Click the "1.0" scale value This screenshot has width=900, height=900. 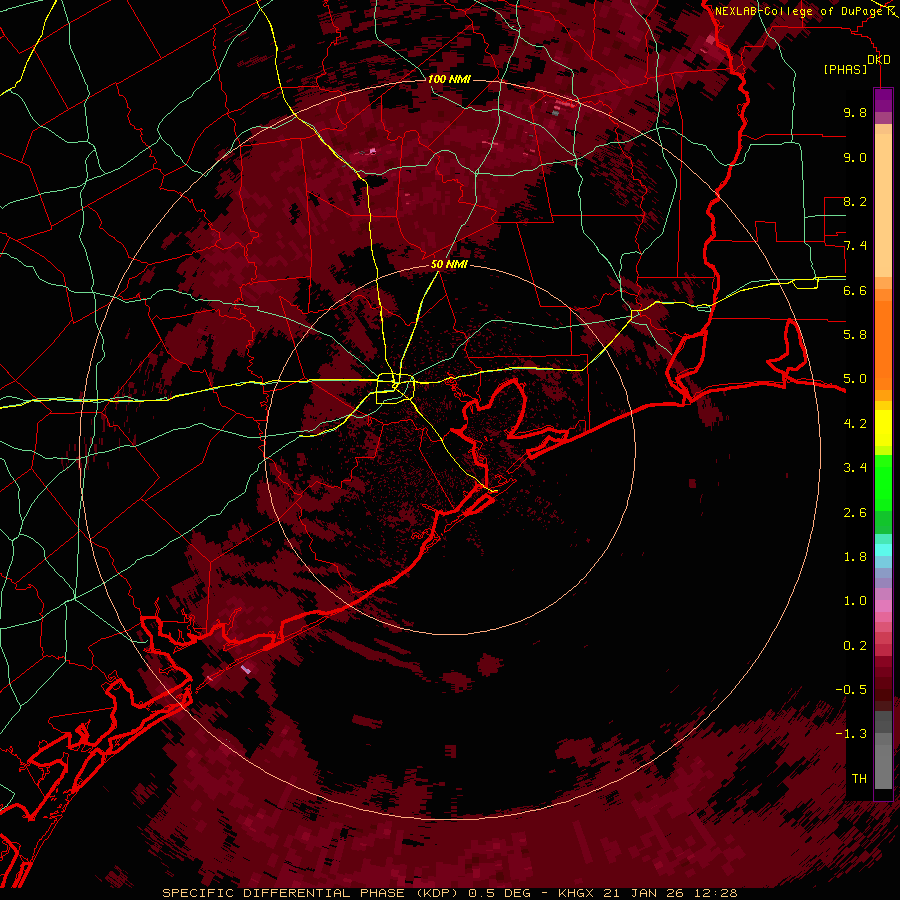click(855, 601)
